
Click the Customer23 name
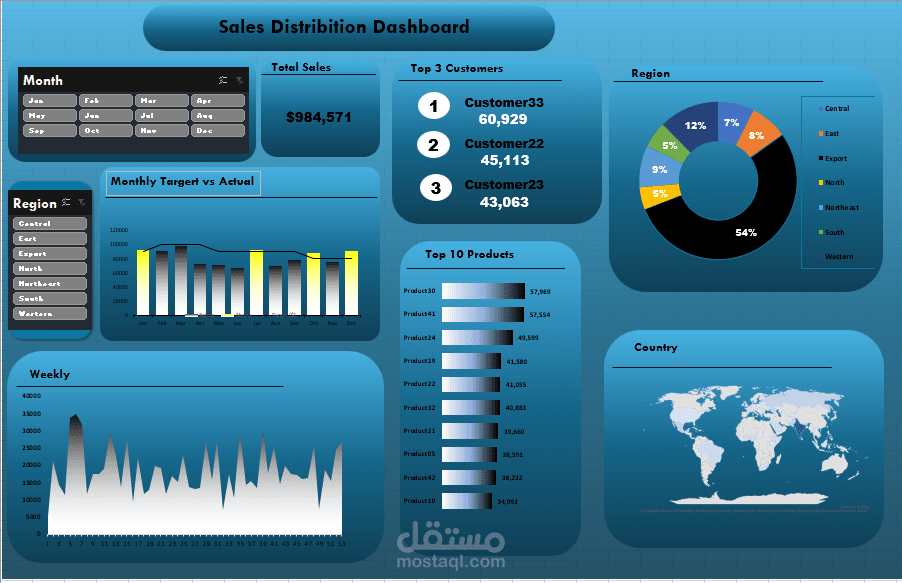tap(504, 185)
